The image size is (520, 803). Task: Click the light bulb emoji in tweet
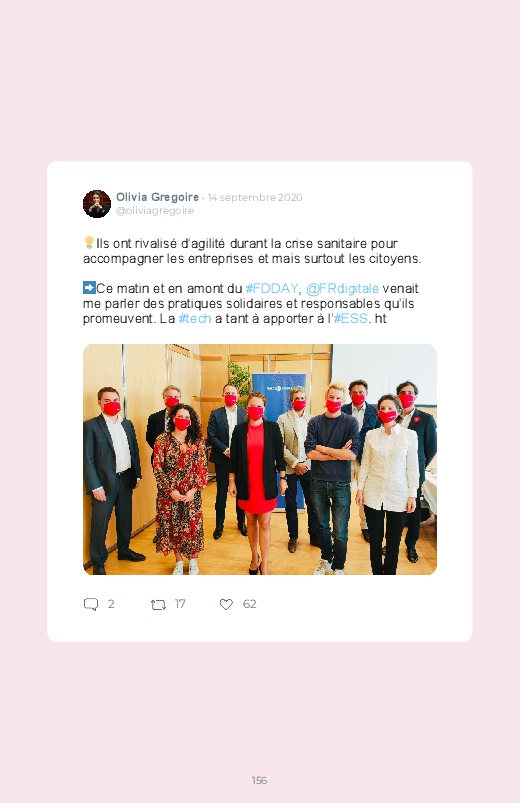tap(89, 243)
